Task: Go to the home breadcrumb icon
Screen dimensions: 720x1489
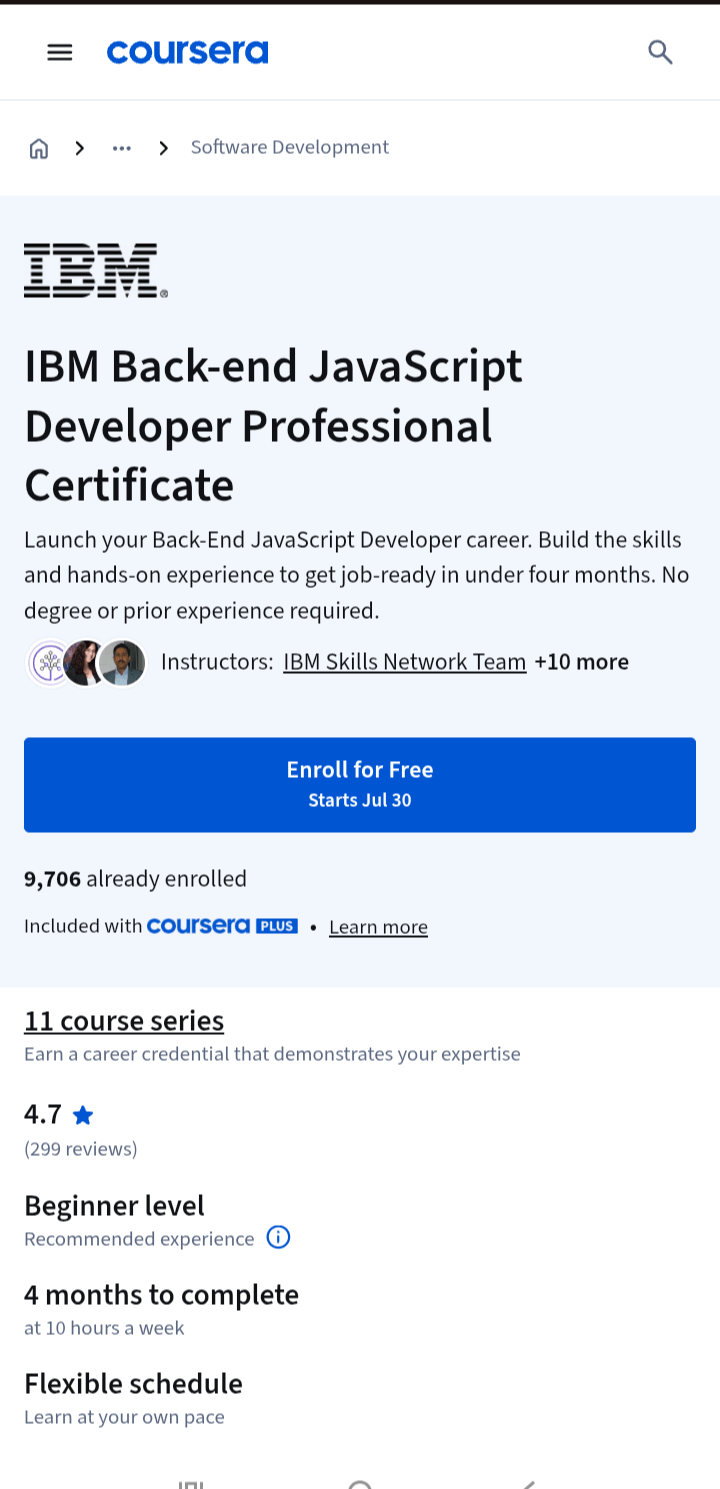Action: (39, 148)
